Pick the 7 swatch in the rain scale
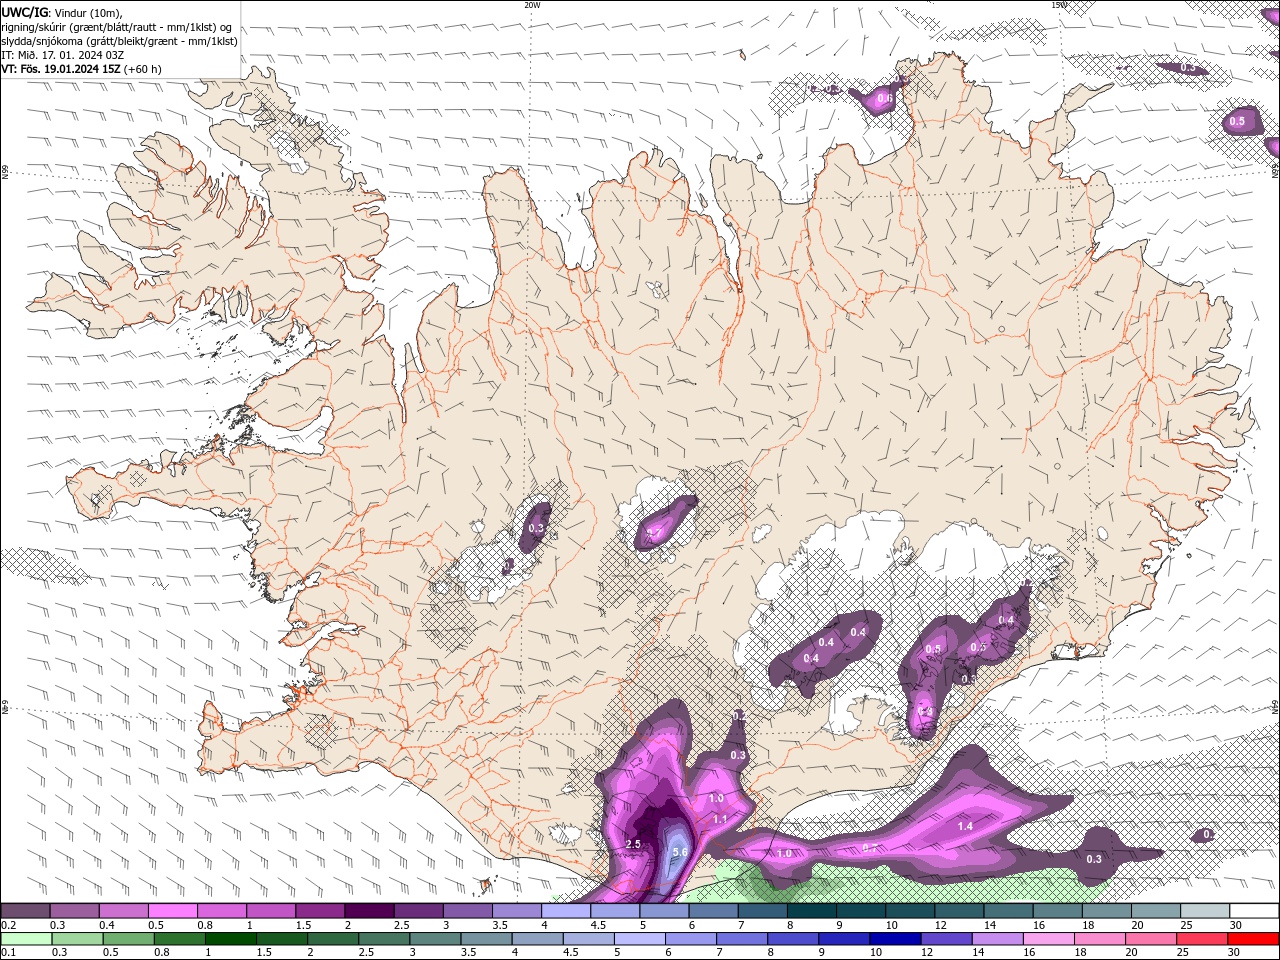The height and width of the screenshot is (960, 1280). click(x=742, y=939)
